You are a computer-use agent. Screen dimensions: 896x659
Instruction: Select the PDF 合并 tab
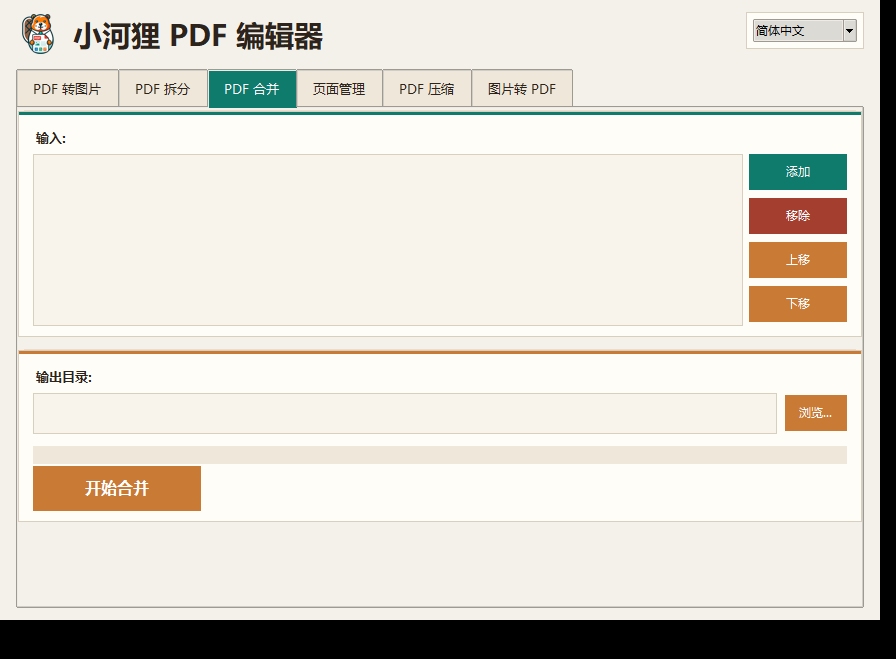click(x=252, y=89)
